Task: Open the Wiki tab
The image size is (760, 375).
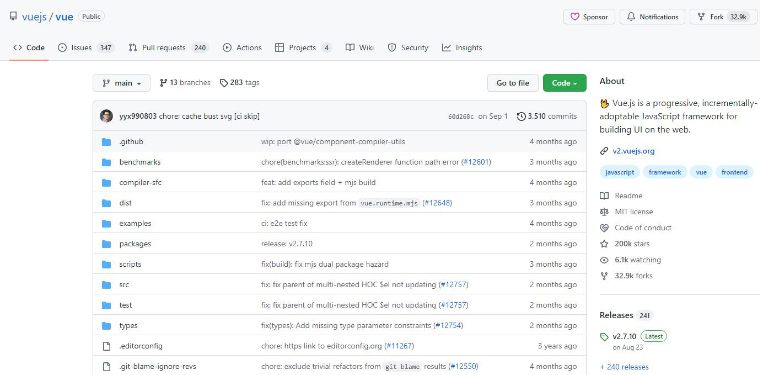Action: (360, 48)
